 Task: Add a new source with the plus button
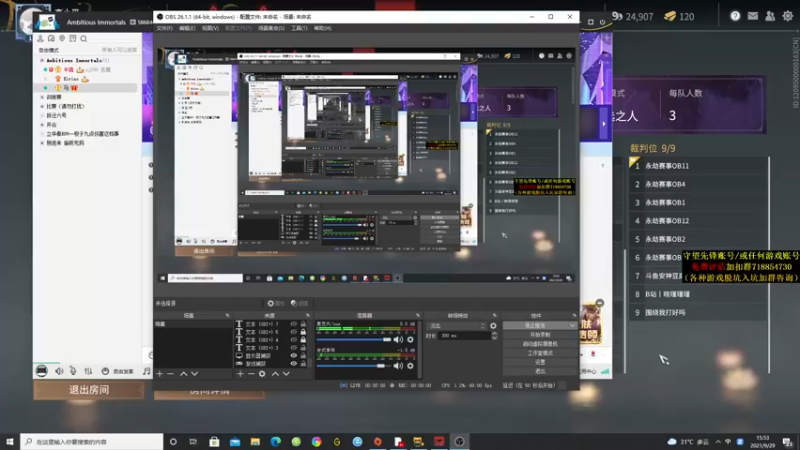[x=240, y=374]
